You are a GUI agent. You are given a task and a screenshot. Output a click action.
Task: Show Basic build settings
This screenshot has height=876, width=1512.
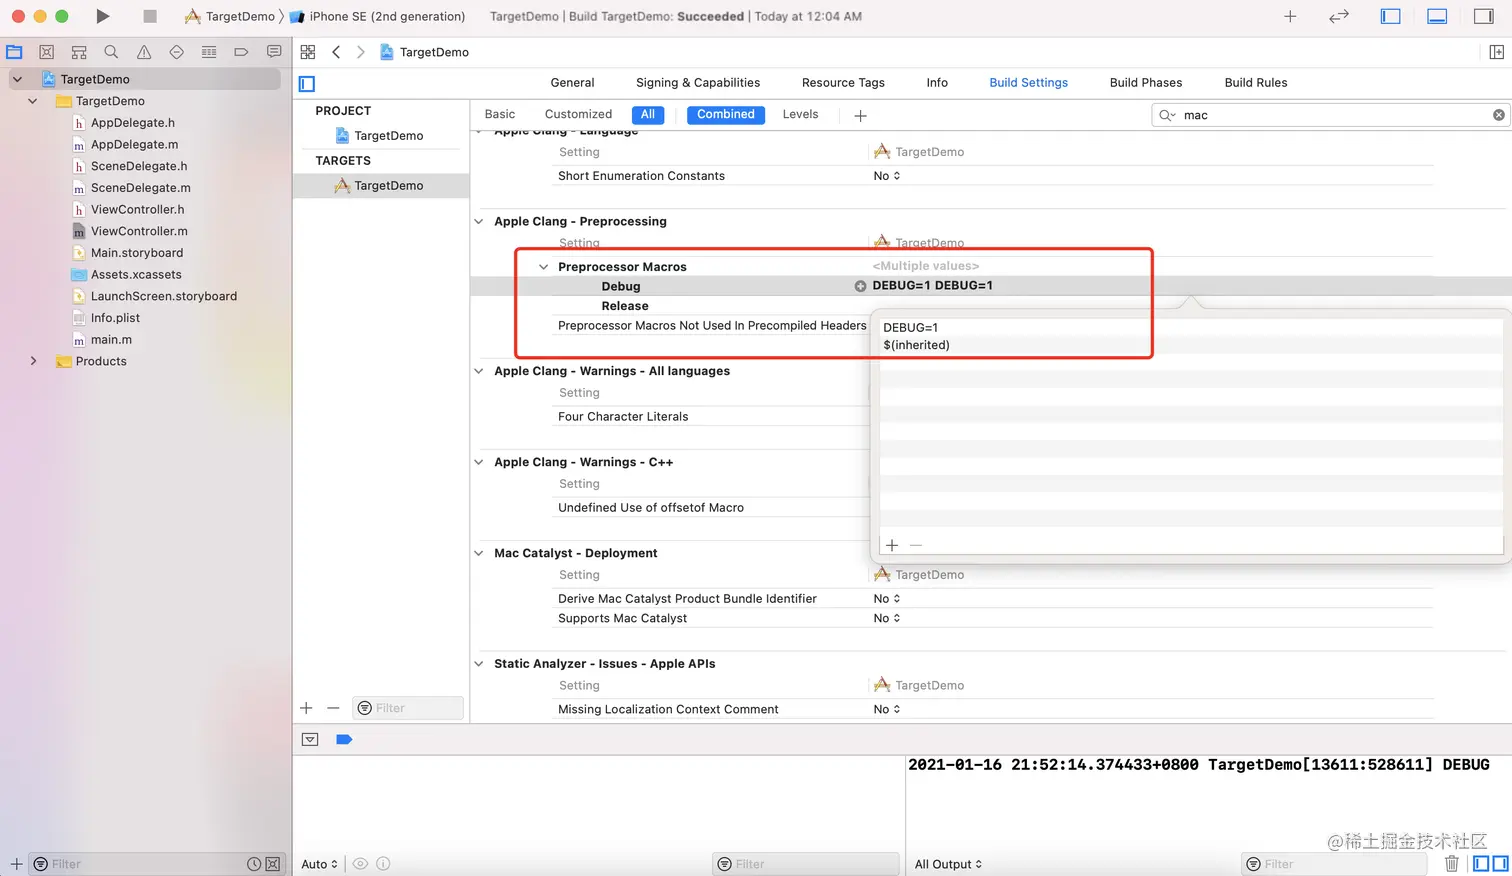point(500,114)
